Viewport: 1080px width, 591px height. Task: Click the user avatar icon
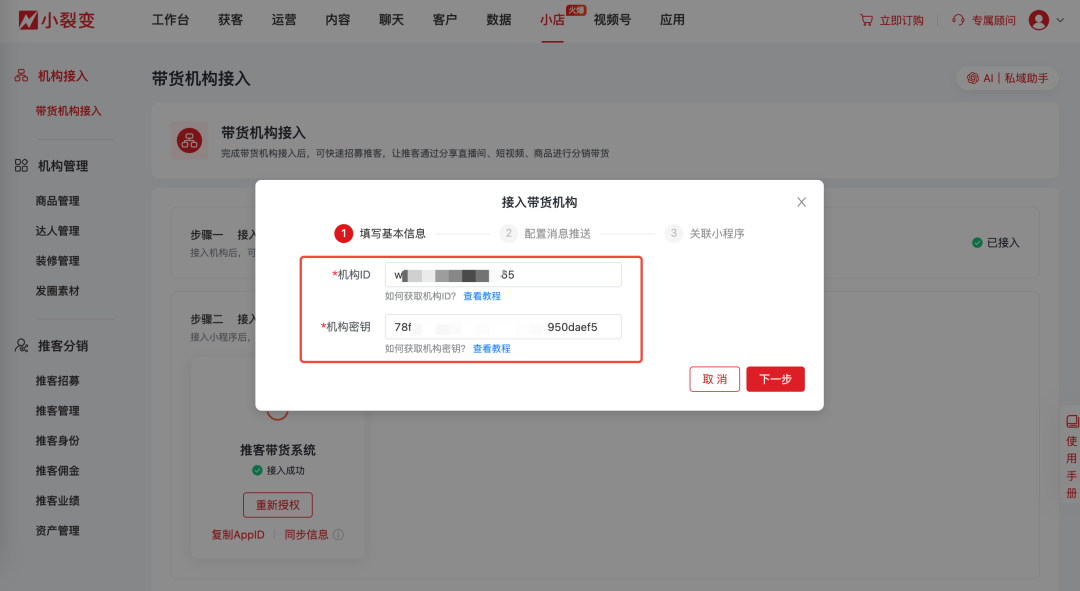(1040, 19)
